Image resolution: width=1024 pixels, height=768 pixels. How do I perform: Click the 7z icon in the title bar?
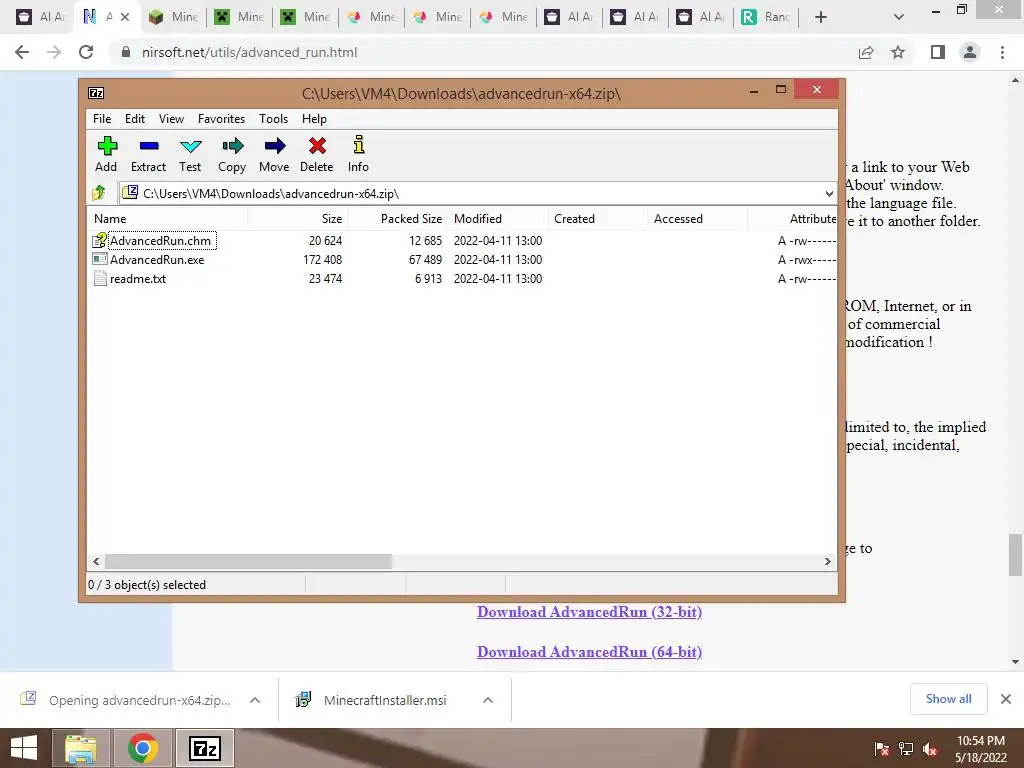(x=96, y=93)
